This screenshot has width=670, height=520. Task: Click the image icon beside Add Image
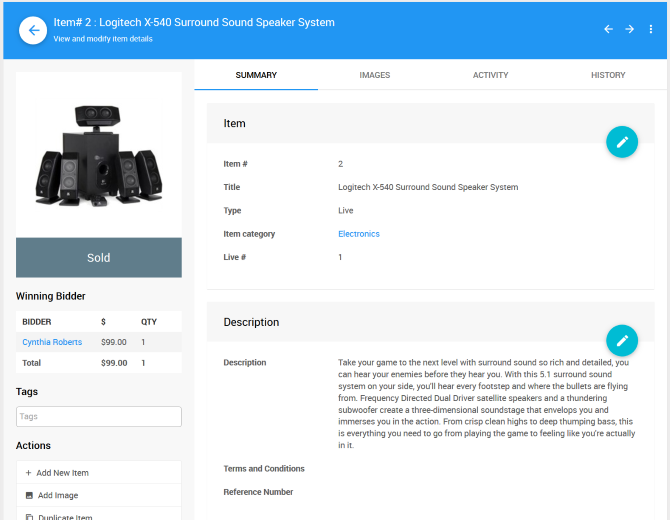click(29, 496)
